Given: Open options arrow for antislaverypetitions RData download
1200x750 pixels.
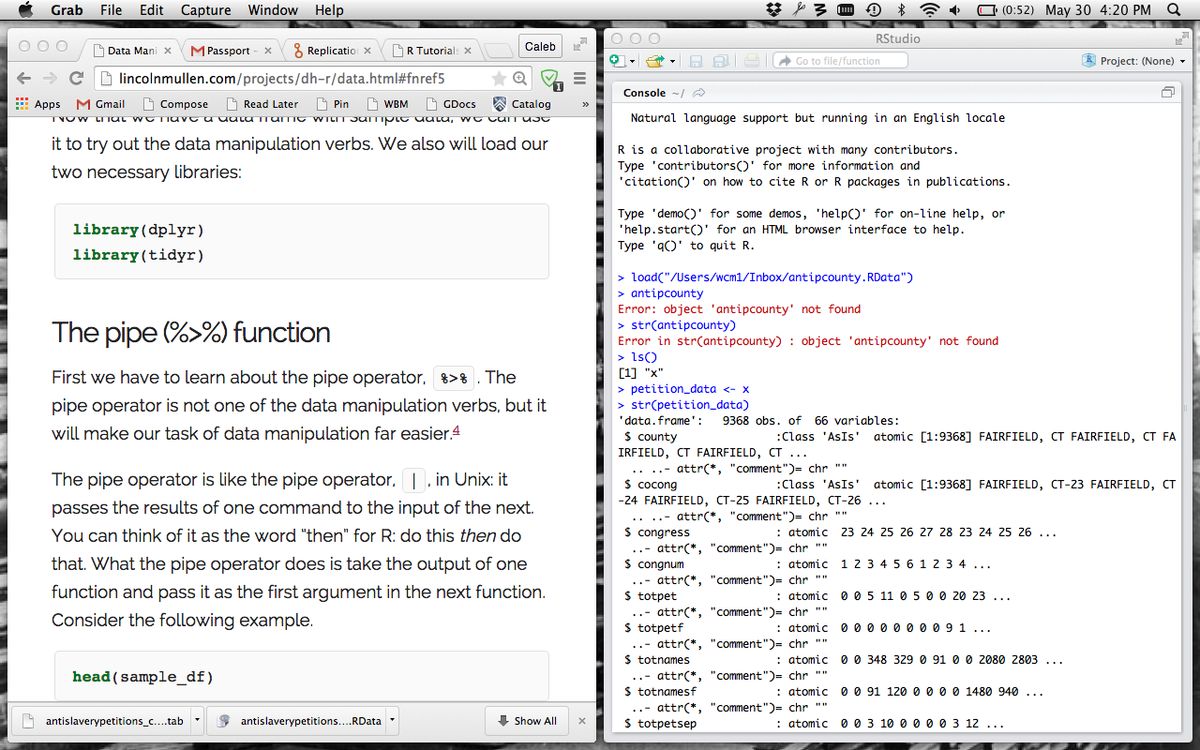Looking at the screenshot, I should point(392,720).
